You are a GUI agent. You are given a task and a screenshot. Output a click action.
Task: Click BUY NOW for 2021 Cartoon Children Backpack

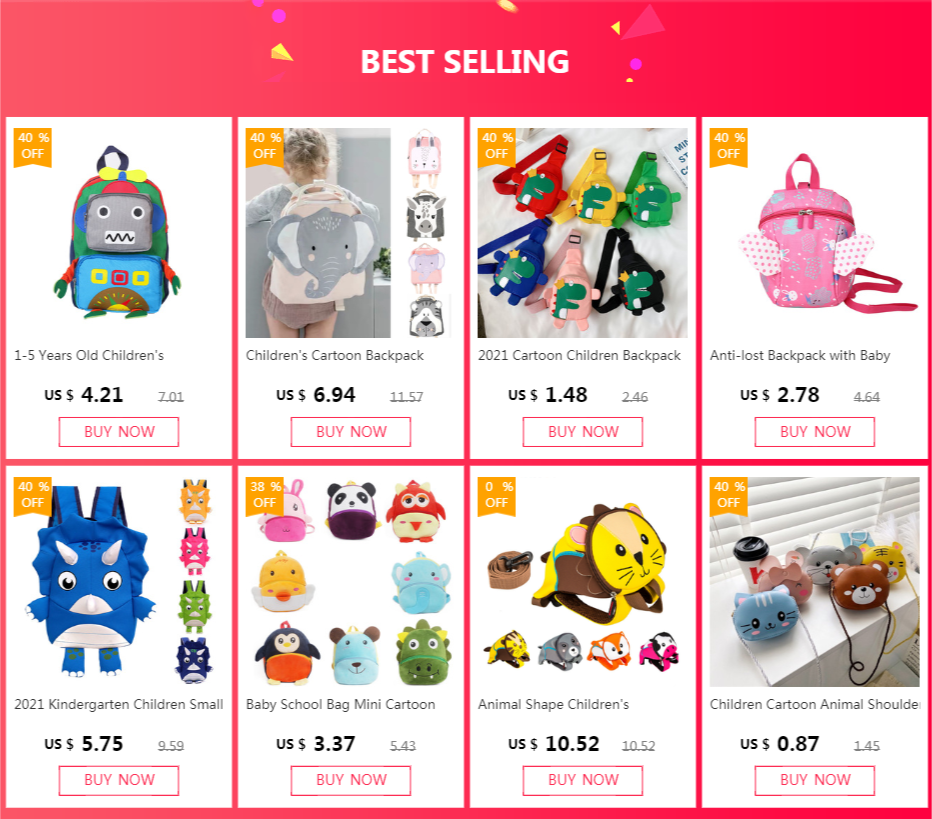(582, 431)
